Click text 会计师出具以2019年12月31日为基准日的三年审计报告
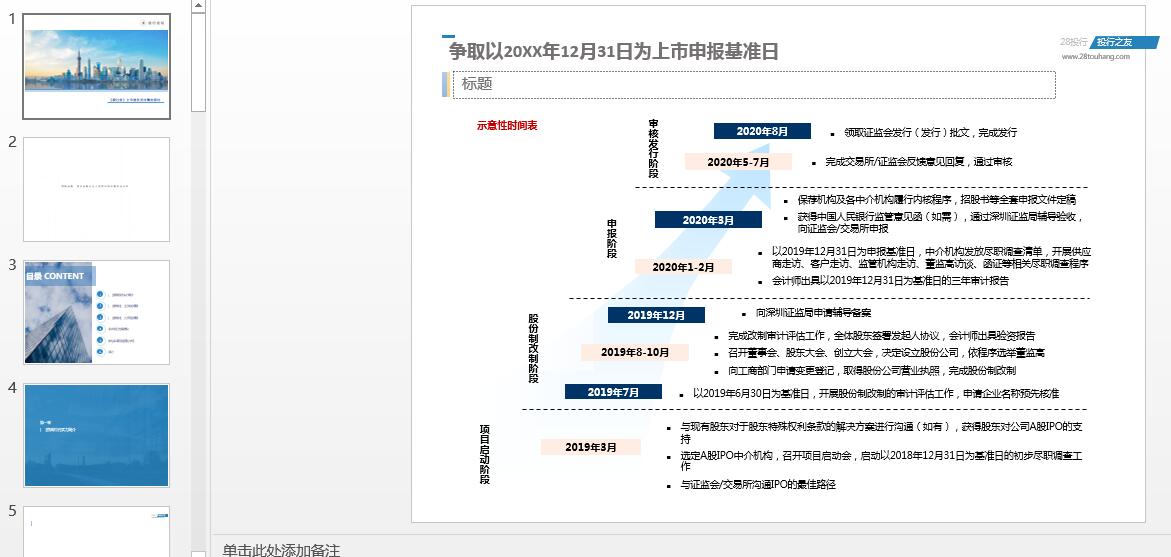Viewport: 1171px width, 557px height. pyautogui.click(x=890, y=281)
